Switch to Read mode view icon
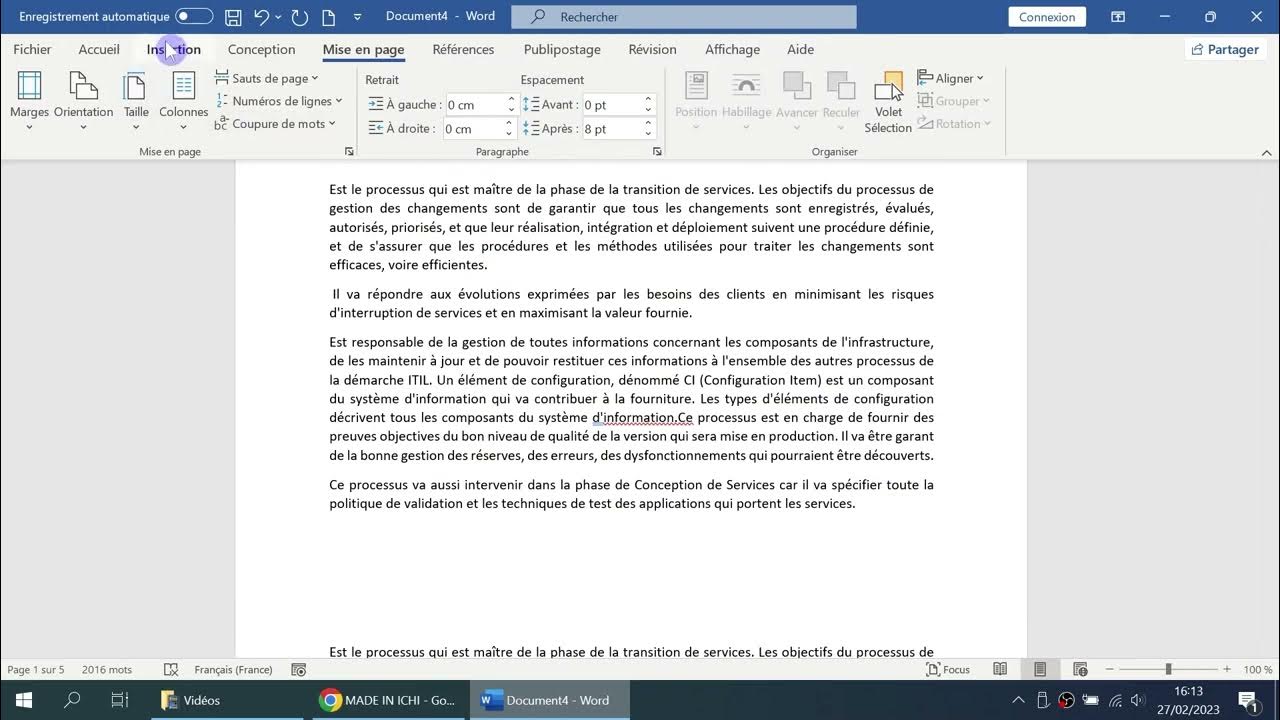Screen dimensions: 1280x720 pos(1000,670)
